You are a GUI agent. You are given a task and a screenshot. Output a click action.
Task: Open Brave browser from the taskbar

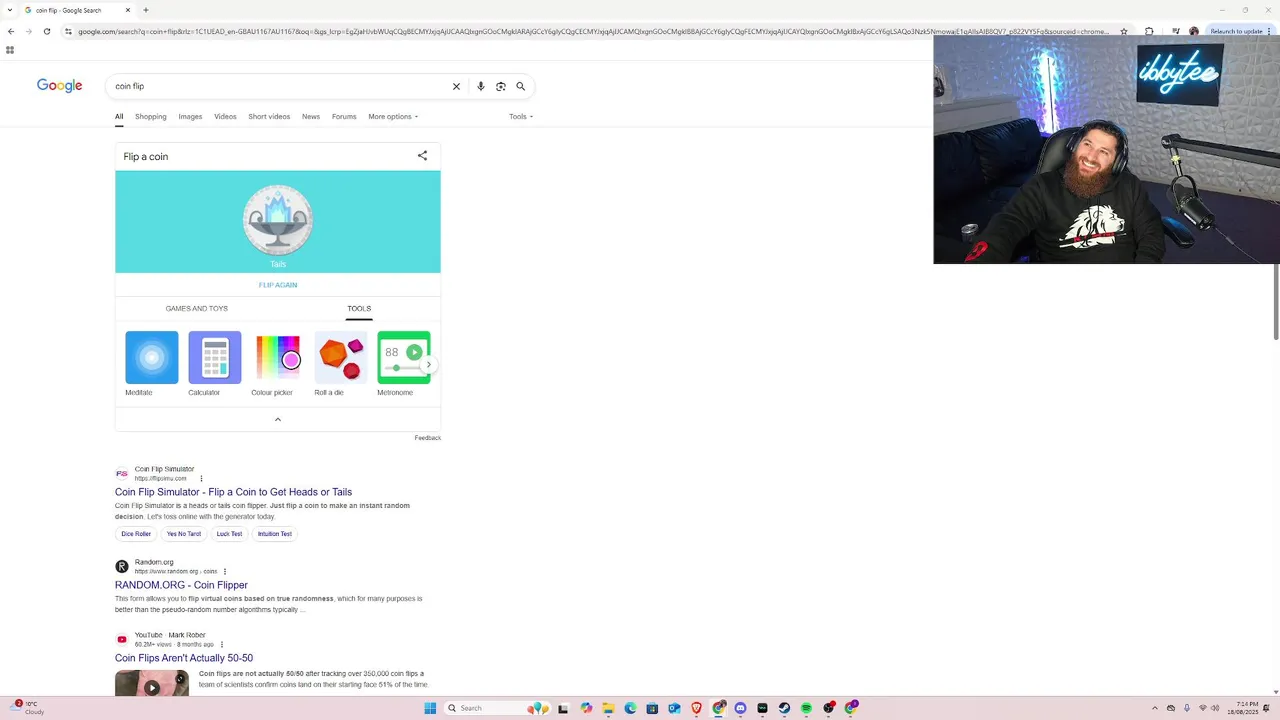tap(696, 708)
